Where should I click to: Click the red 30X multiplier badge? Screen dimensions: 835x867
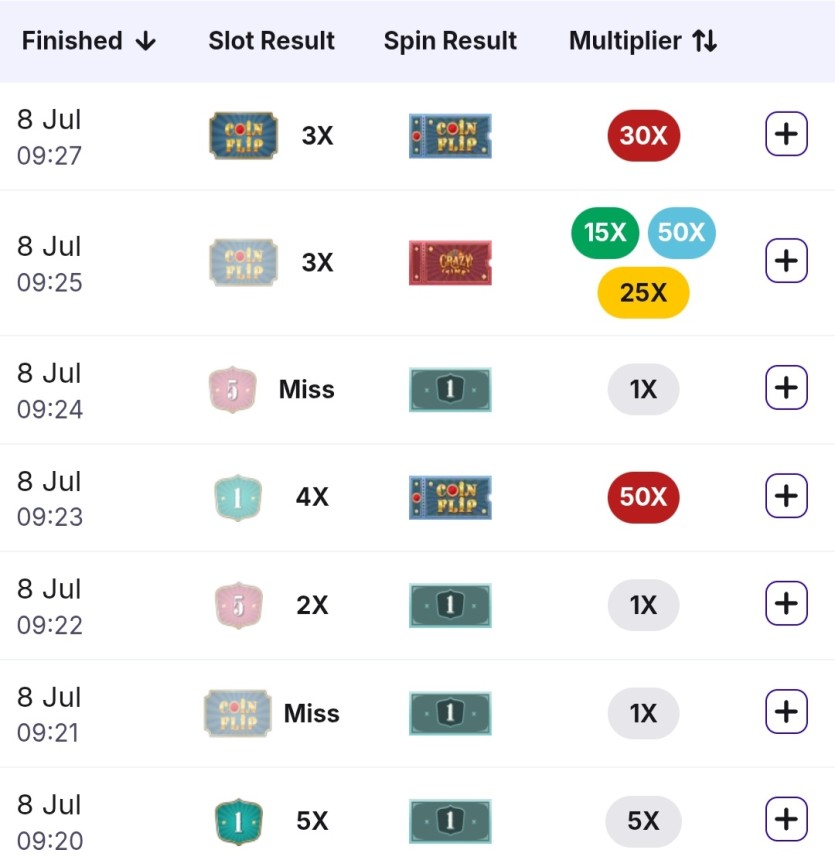click(644, 135)
